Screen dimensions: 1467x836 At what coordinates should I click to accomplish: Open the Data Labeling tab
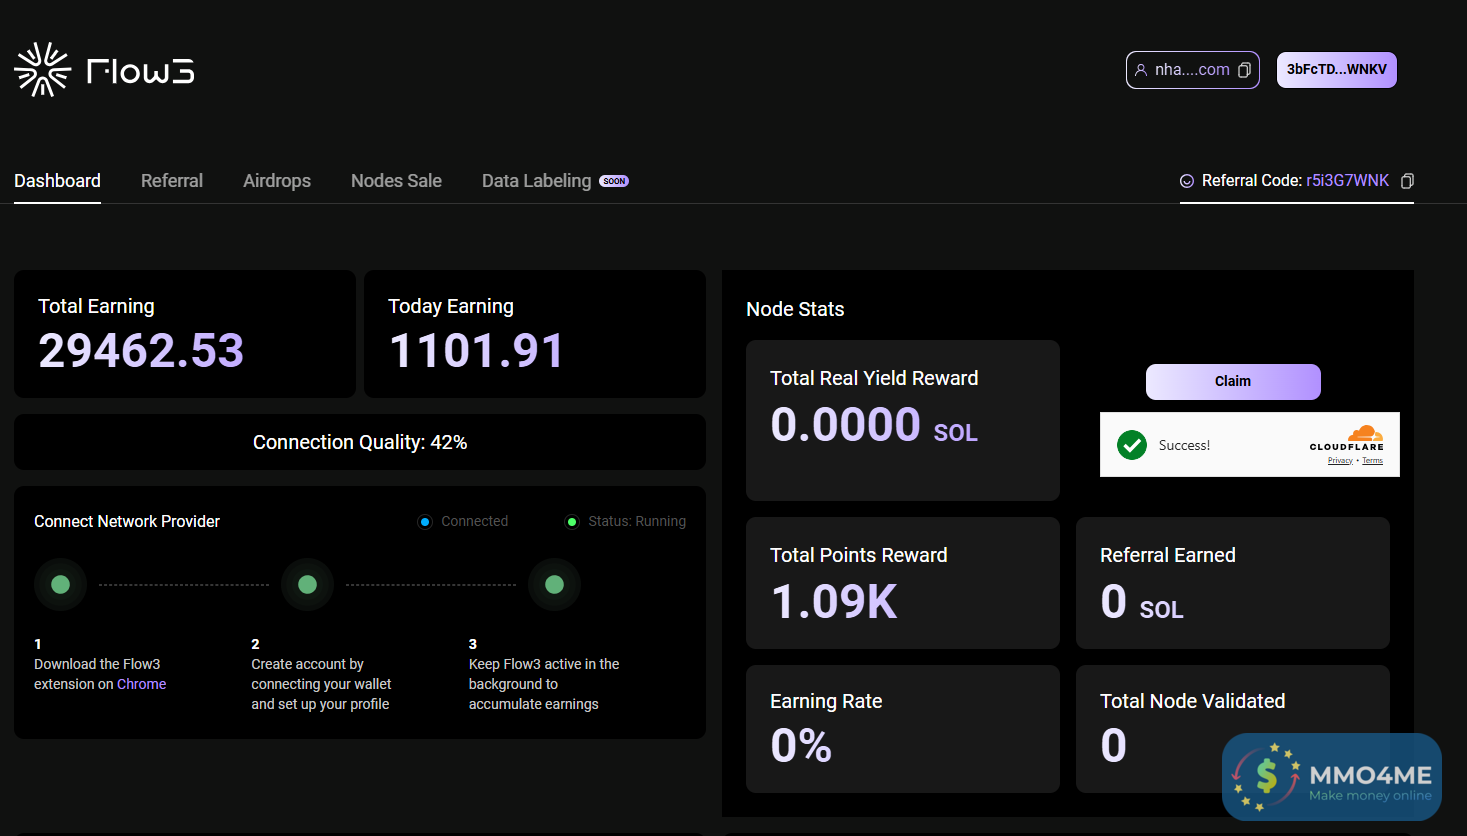(536, 181)
